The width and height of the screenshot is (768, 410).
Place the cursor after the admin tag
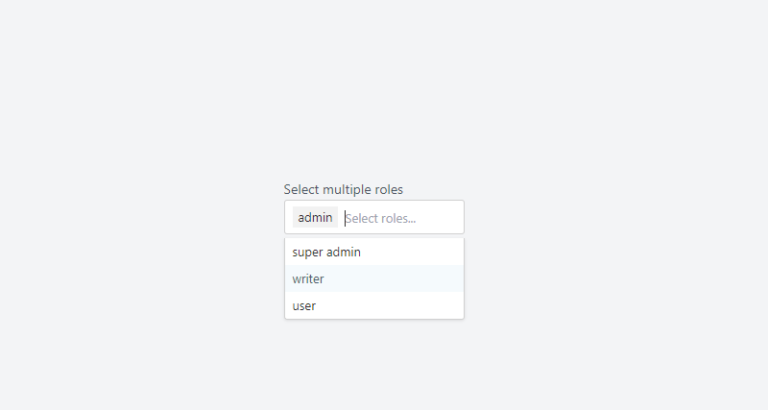tap(401, 218)
